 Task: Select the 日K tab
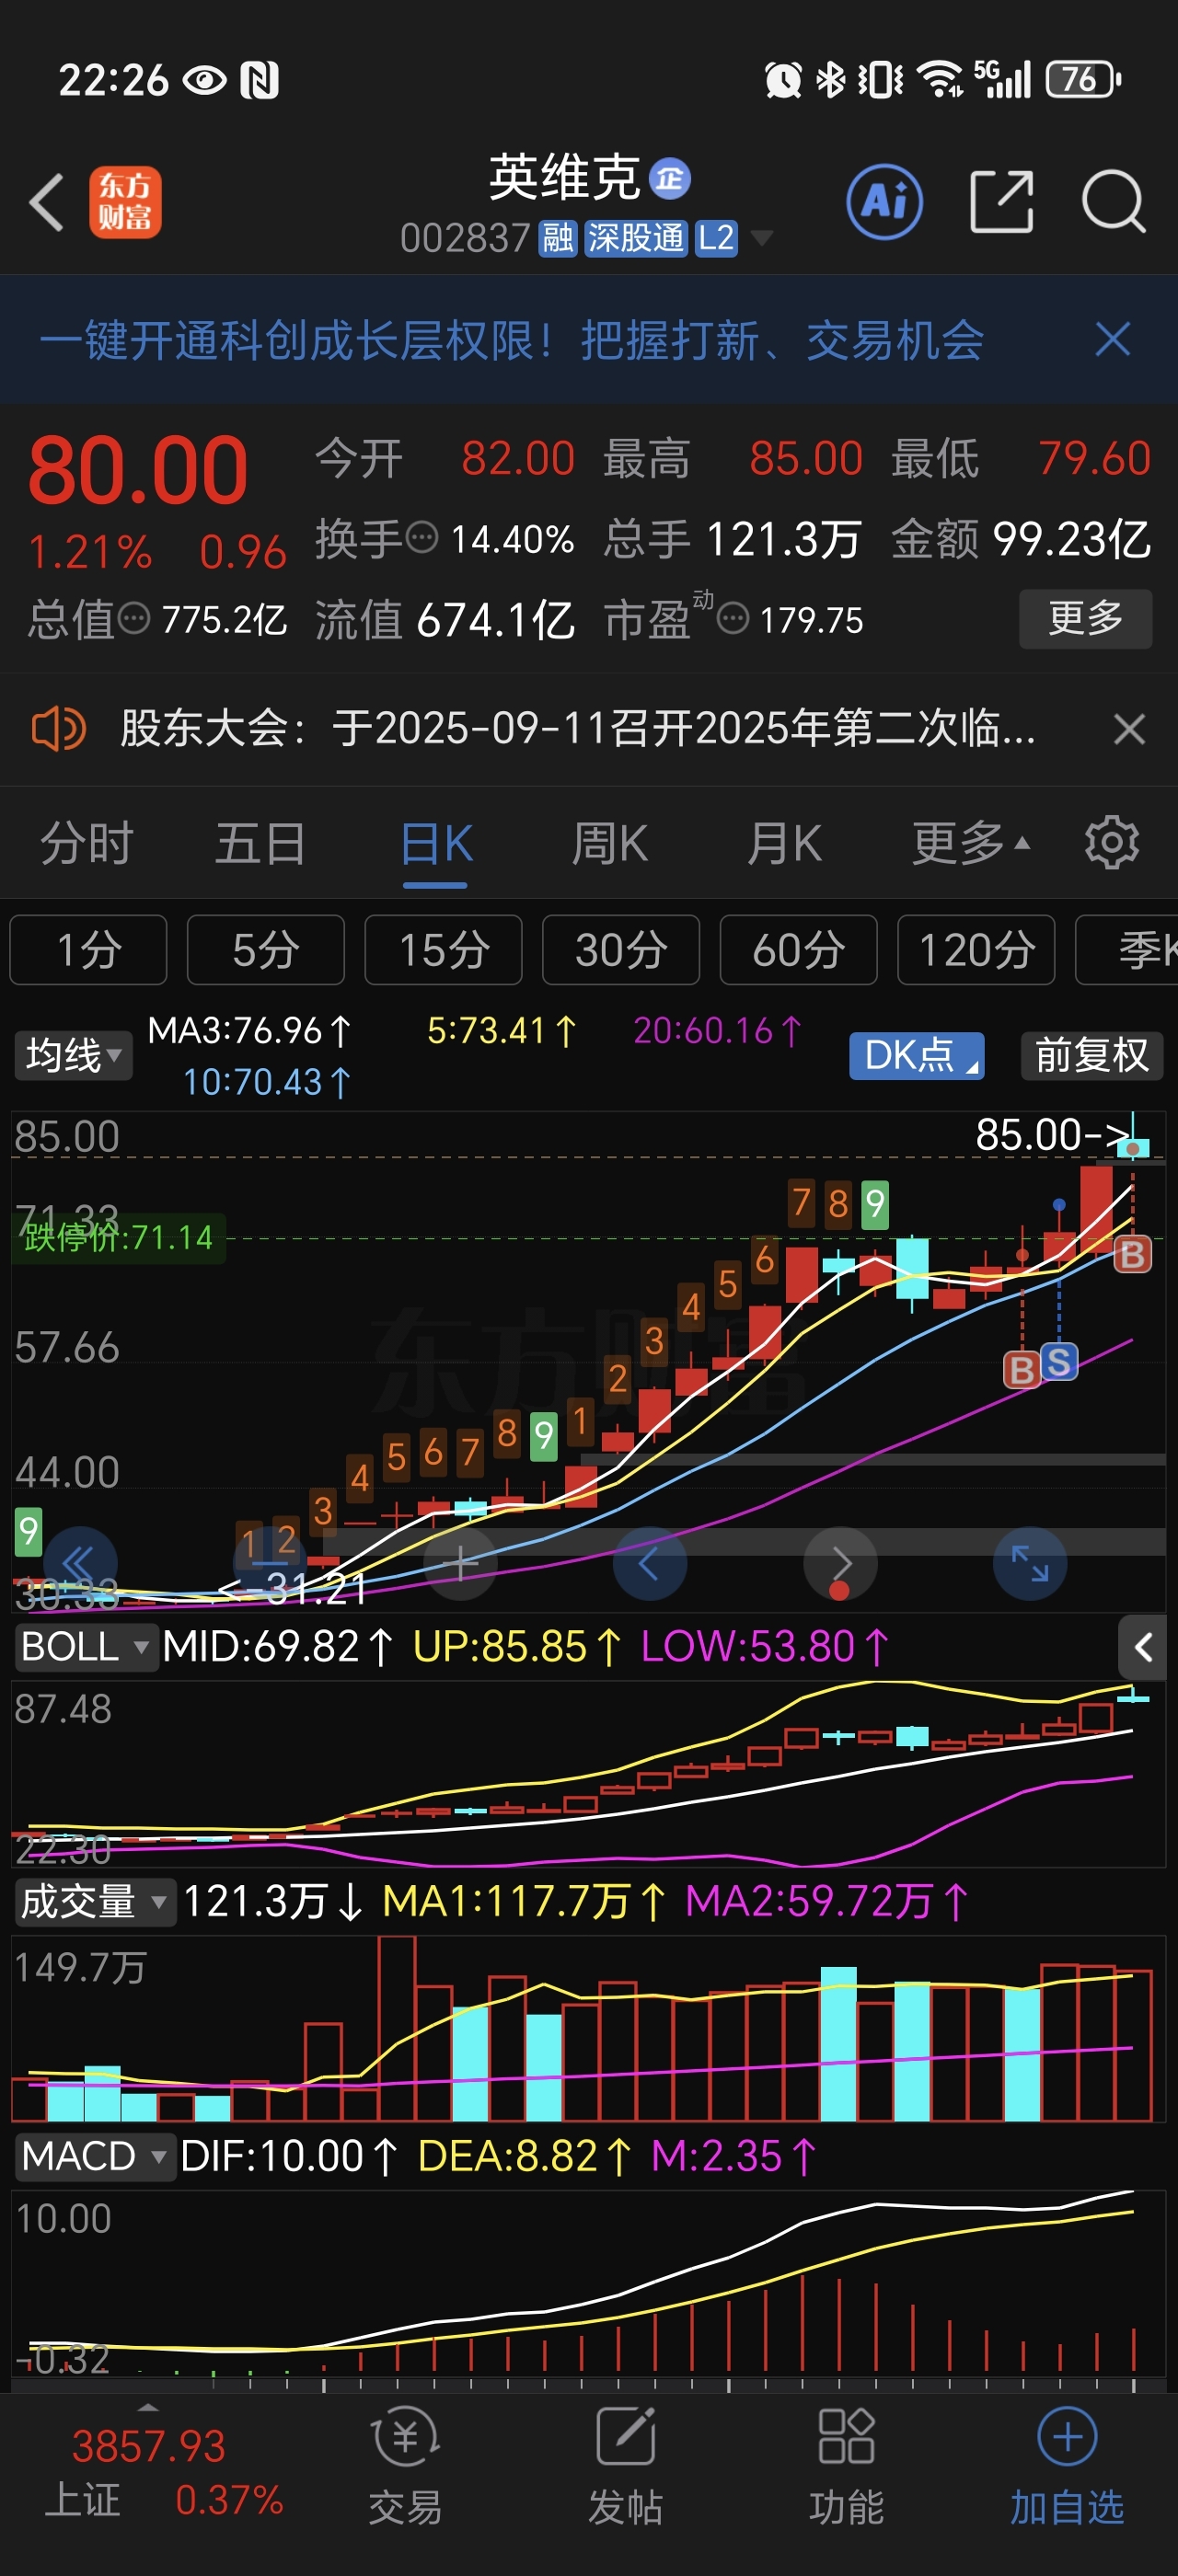coord(436,844)
